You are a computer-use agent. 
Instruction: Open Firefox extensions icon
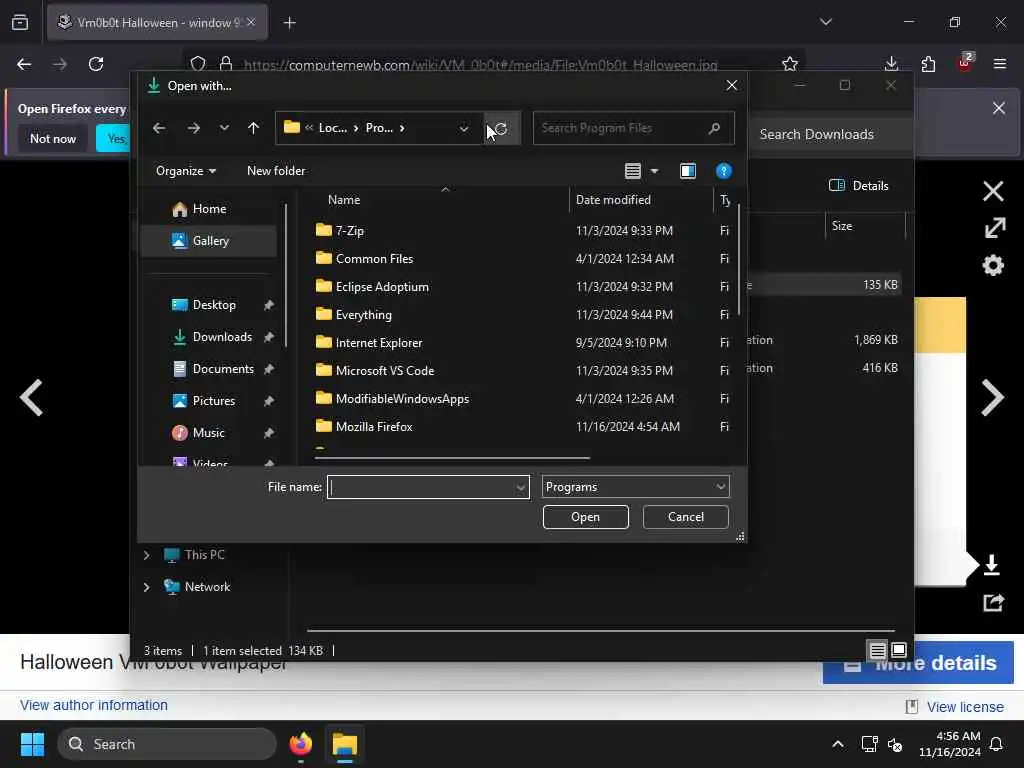(928, 64)
